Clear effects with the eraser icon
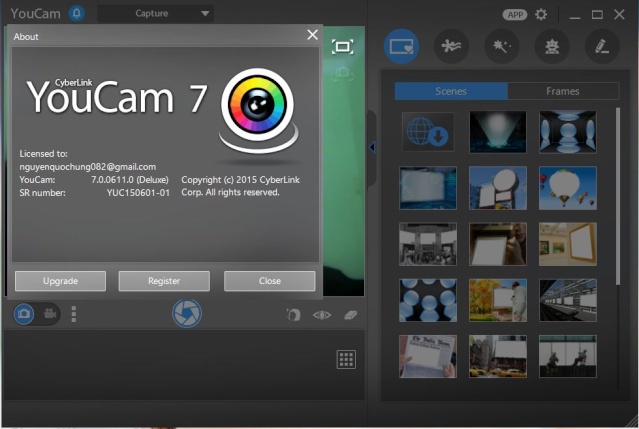The height and width of the screenshot is (429, 639). [x=350, y=315]
